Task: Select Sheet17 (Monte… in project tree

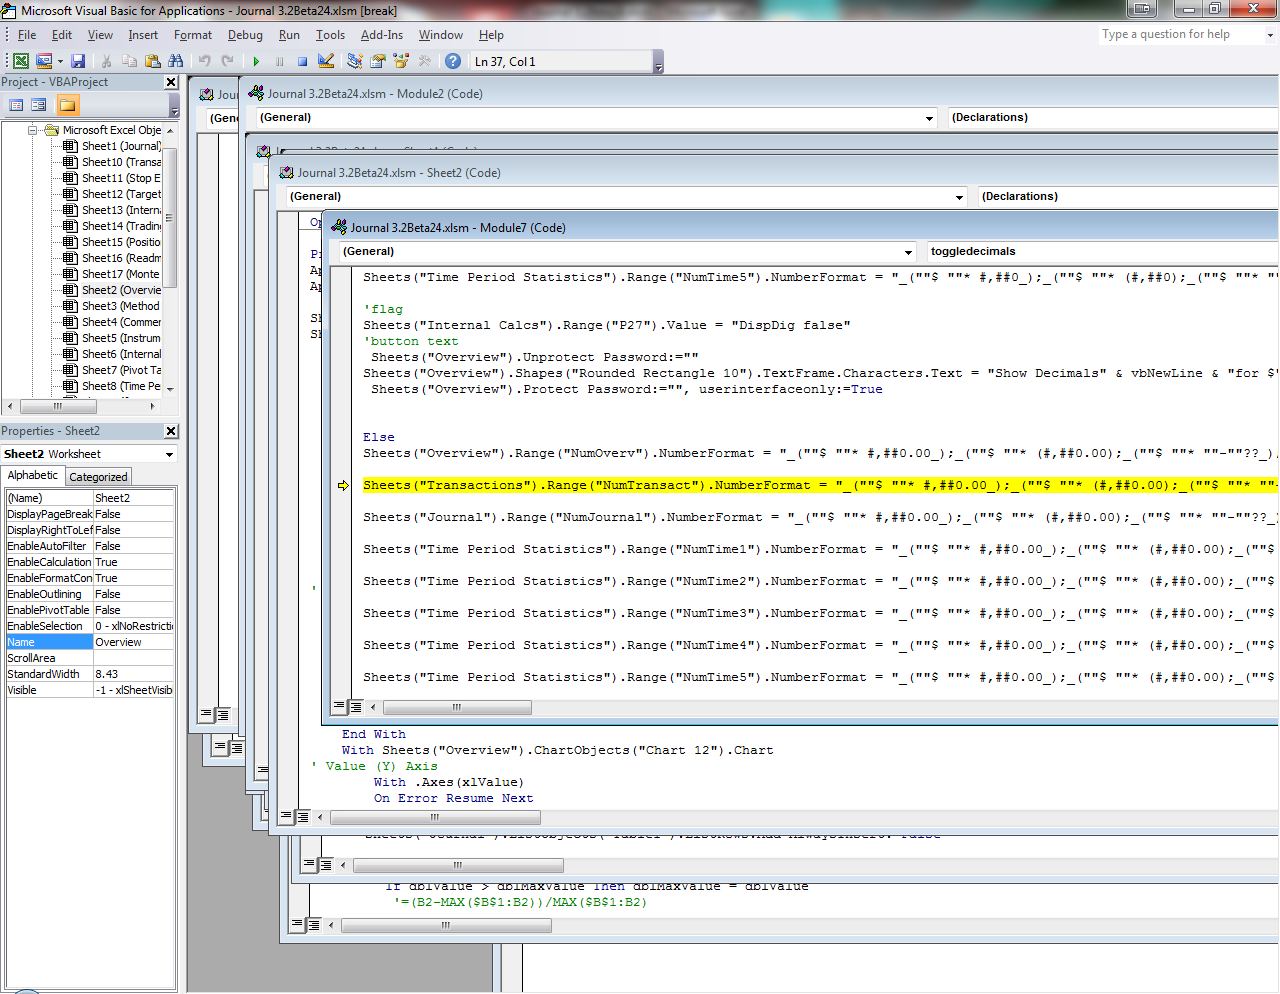Action: pyautogui.click(x=121, y=274)
